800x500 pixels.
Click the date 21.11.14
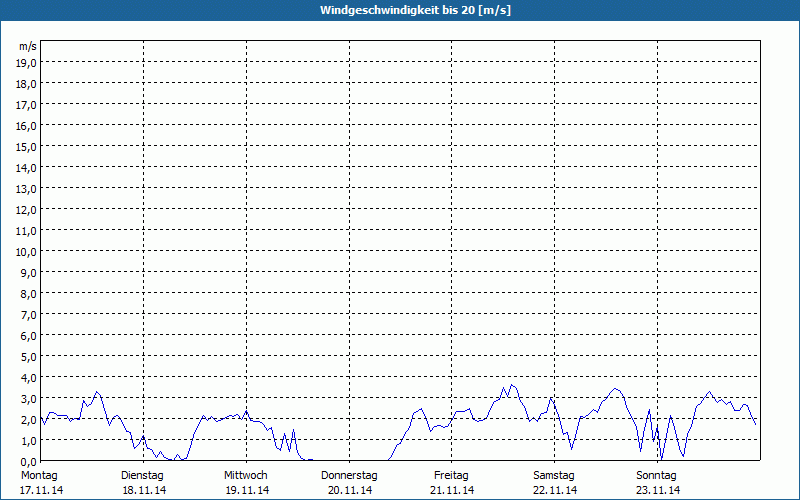point(452,490)
